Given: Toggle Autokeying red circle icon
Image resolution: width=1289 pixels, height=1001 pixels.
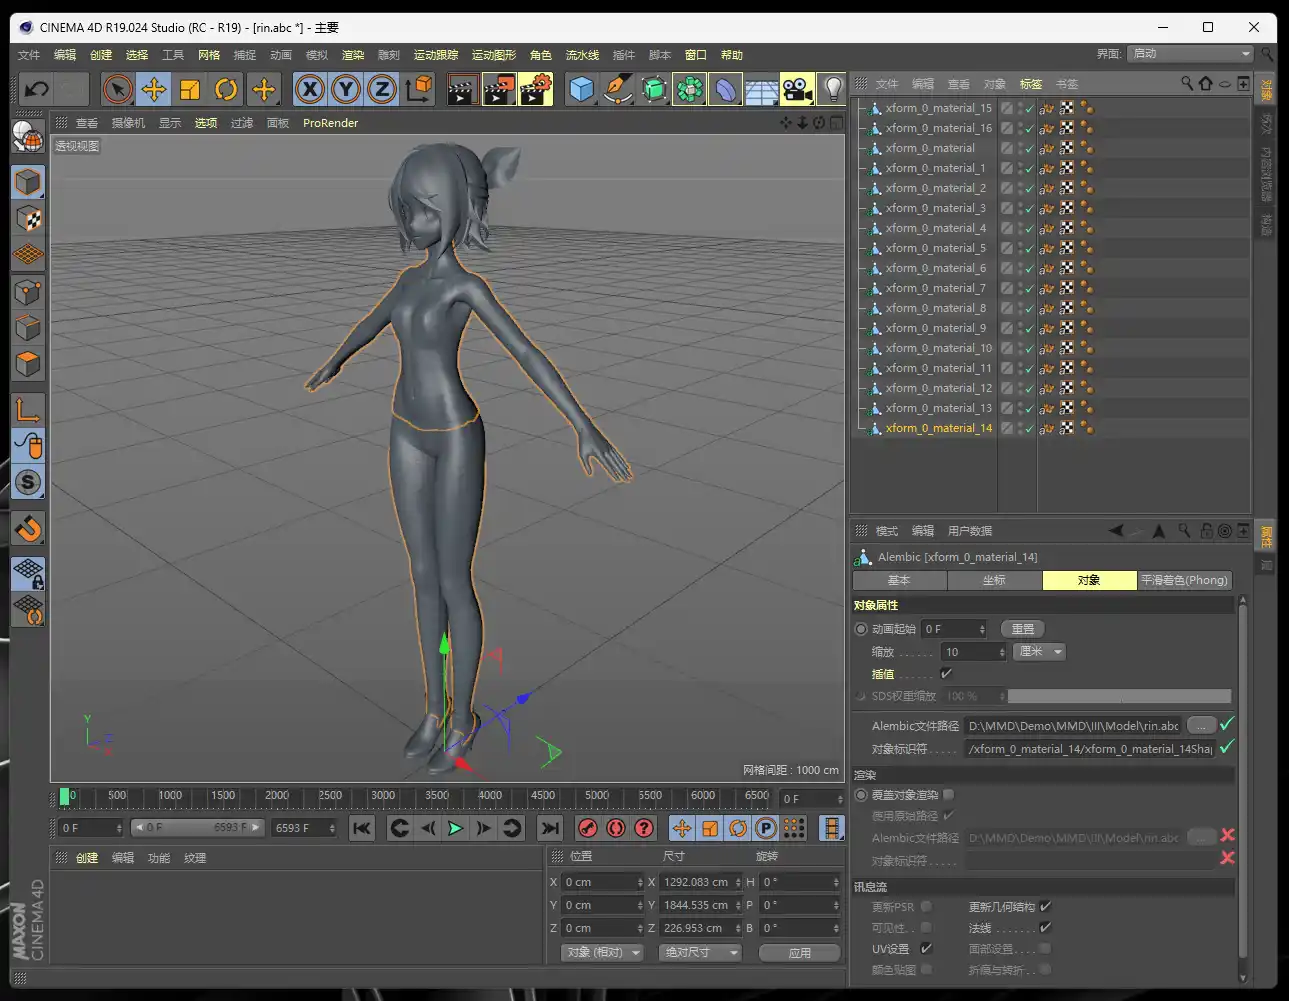Looking at the screenshot, I should pos(616,828).
